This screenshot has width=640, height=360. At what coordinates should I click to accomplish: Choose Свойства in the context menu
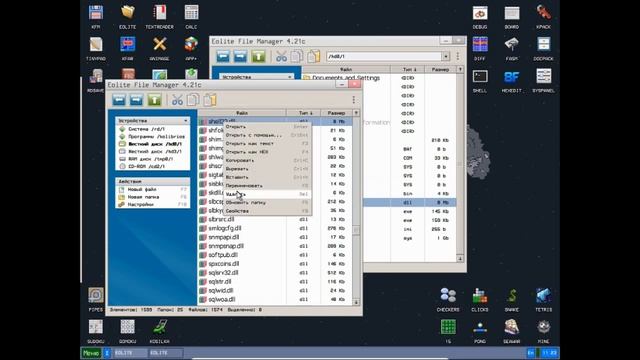[268, 211]
